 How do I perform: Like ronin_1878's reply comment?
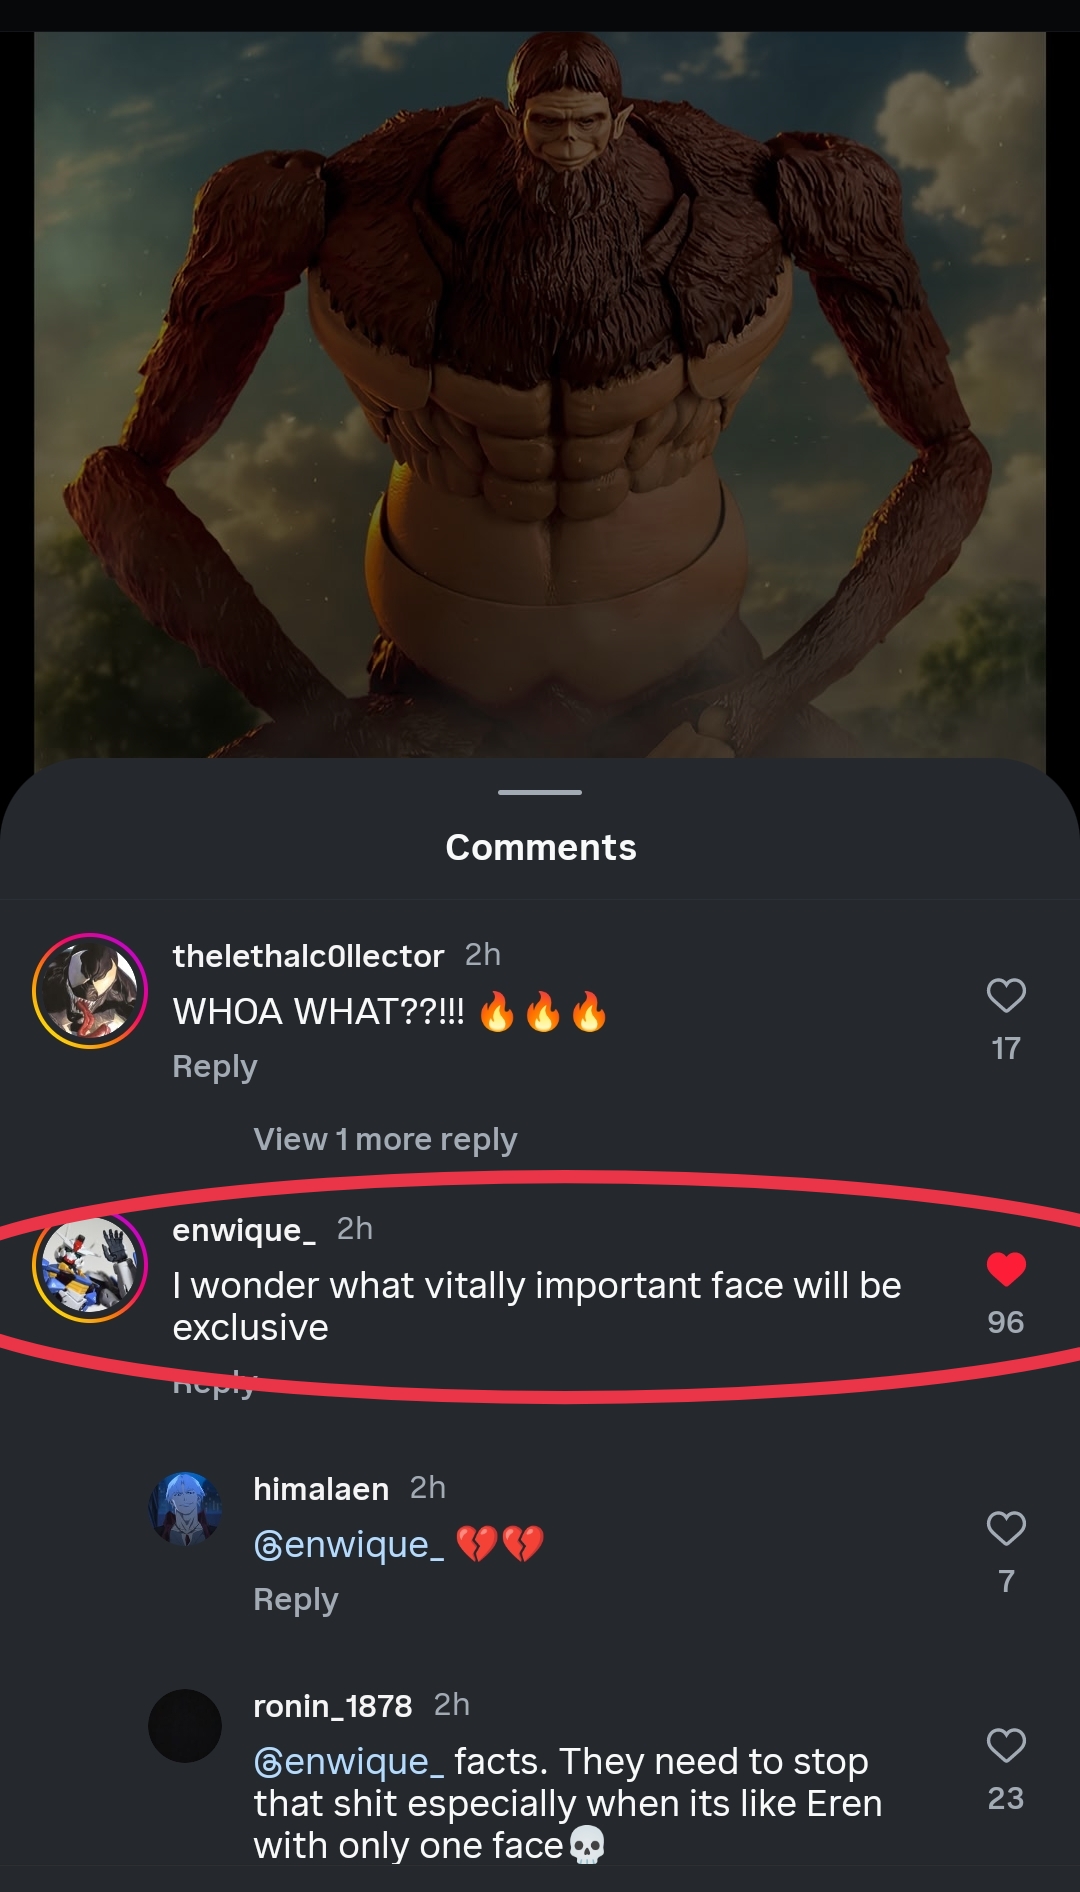point(1006,1745)
